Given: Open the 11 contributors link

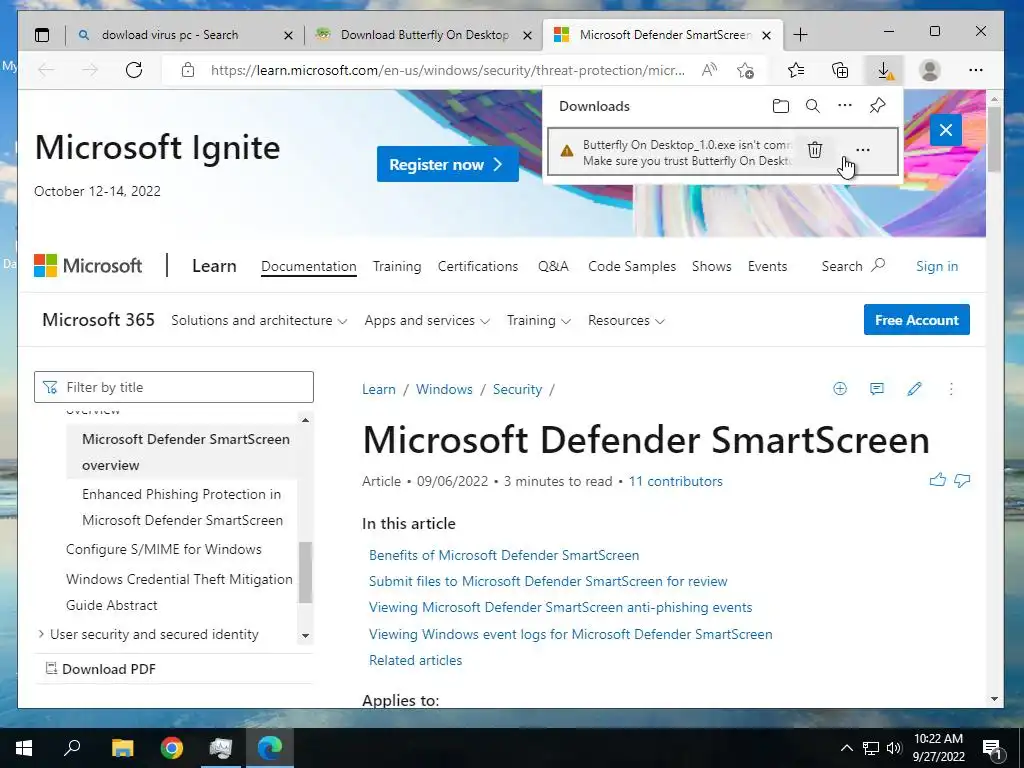Looking at the screenshot, I should (675, 481).
